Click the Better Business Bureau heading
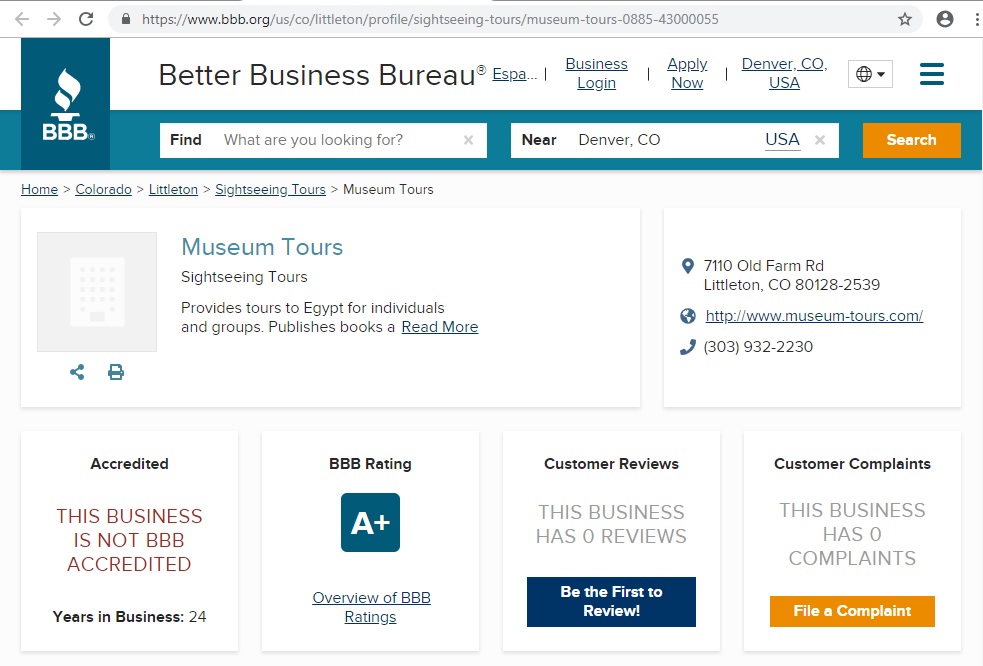 pos(322,75)
